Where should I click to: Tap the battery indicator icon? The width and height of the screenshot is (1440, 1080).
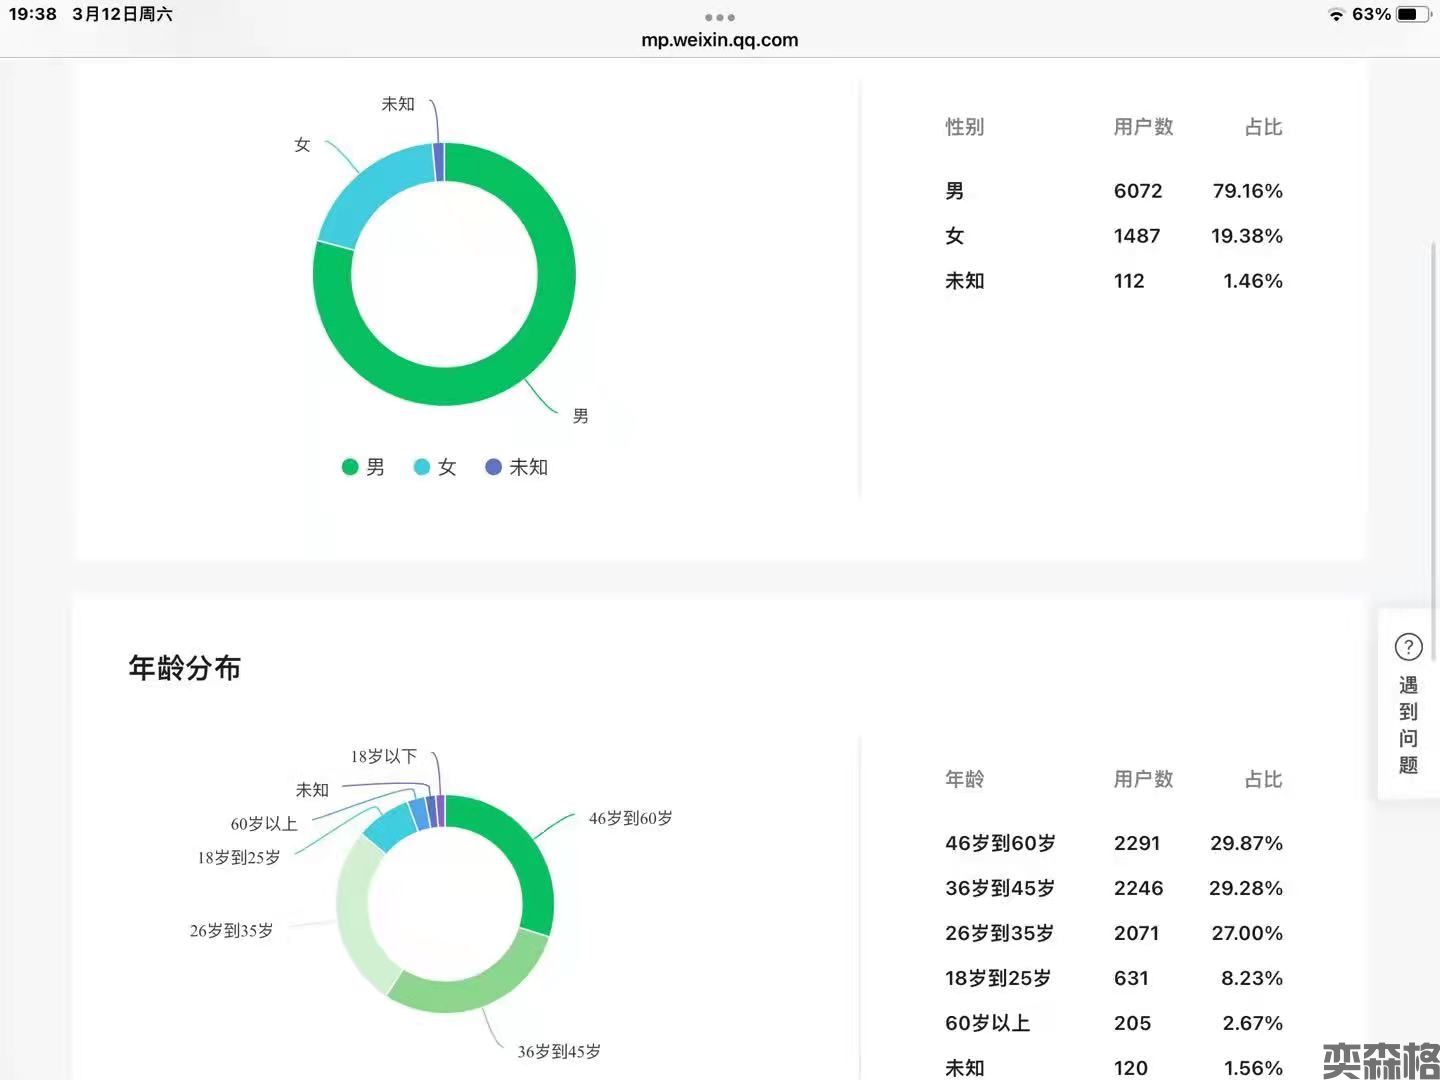[1411, 14]
